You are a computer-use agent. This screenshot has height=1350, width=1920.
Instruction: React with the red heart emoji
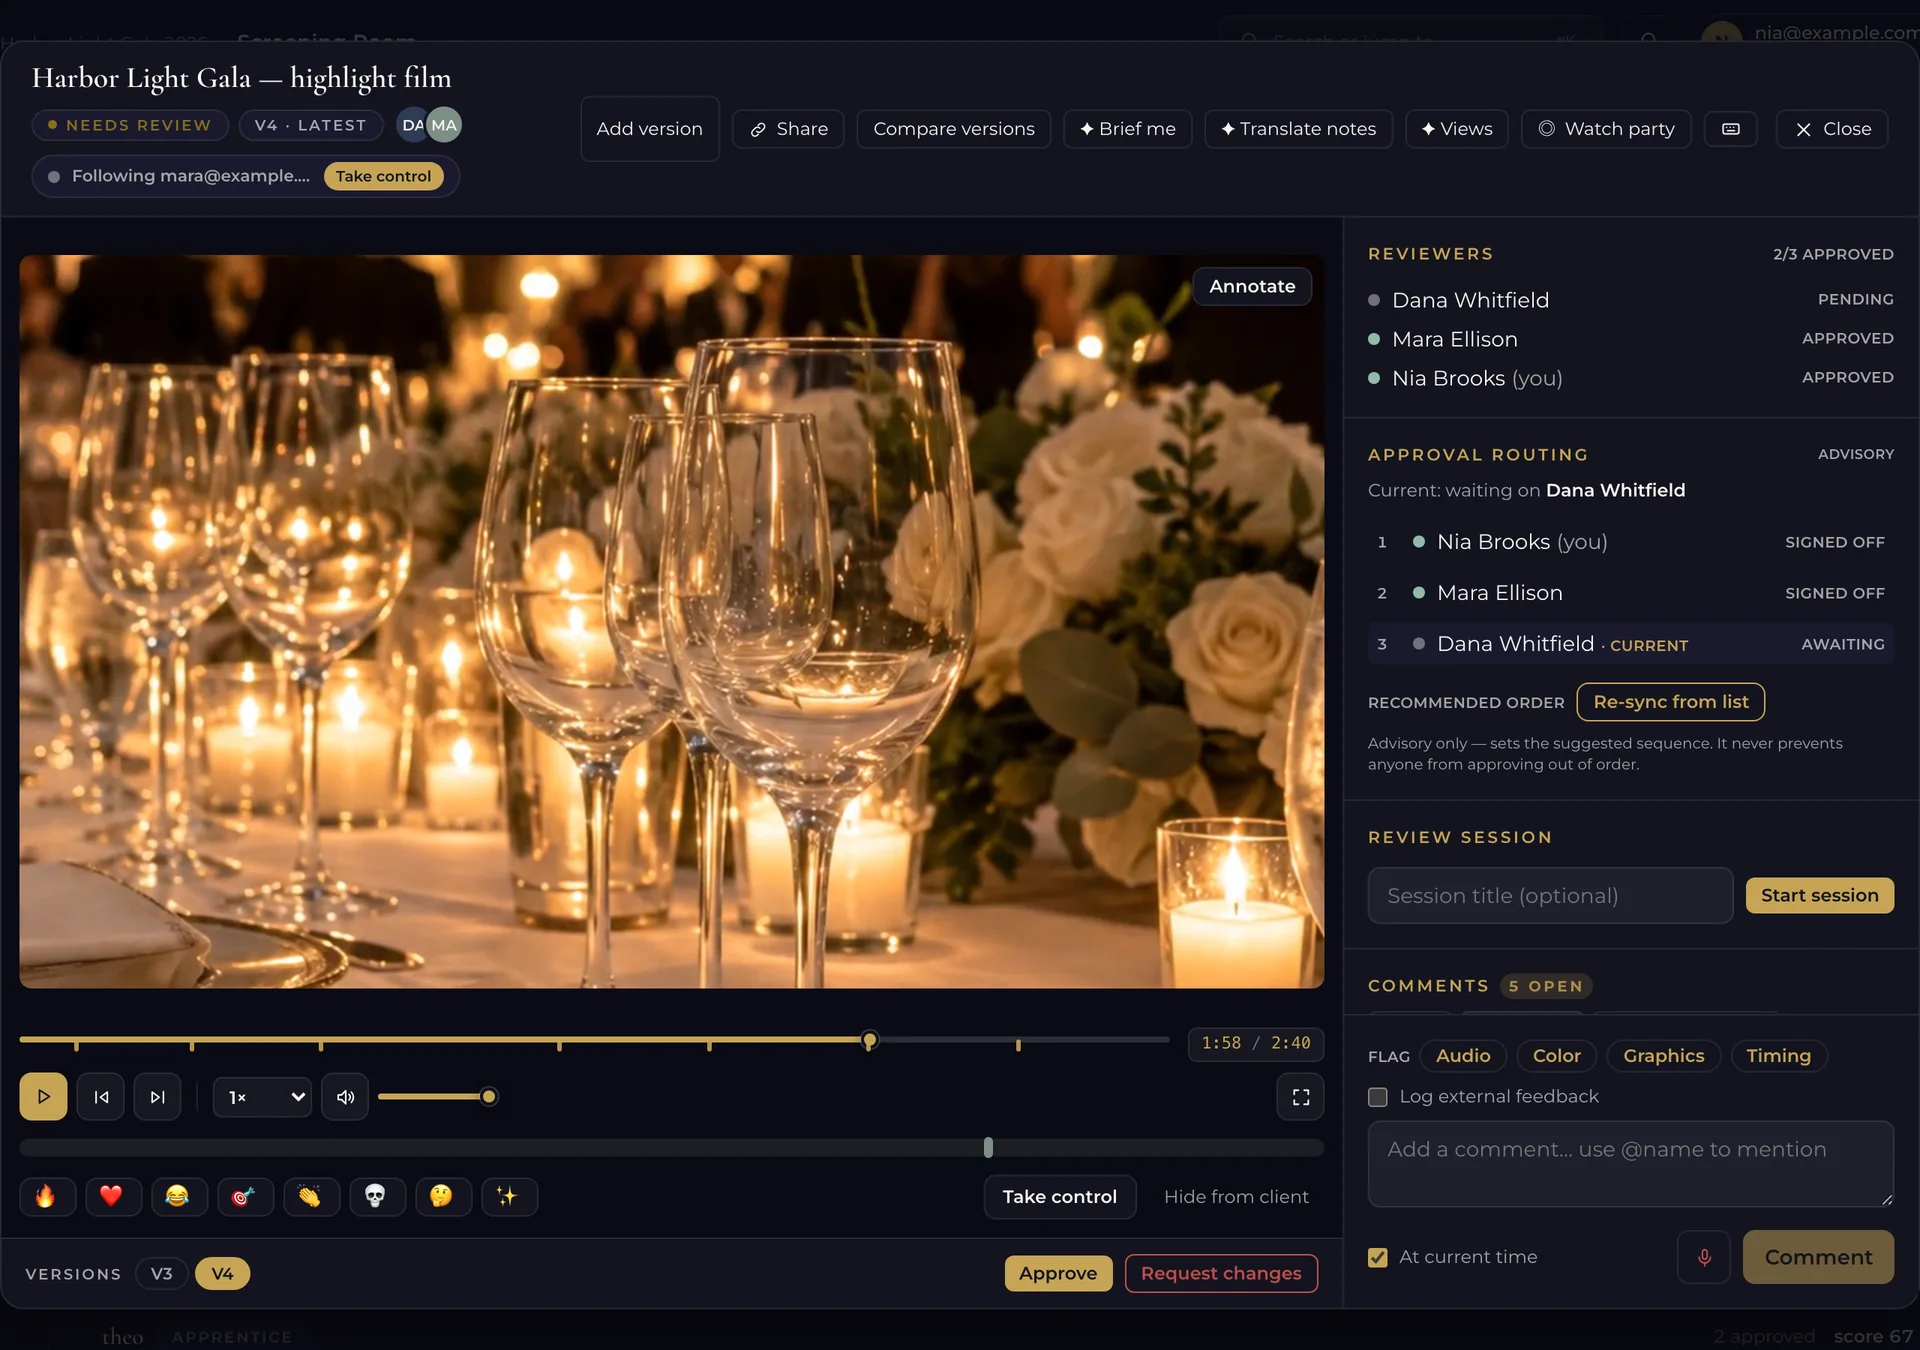[112, 1196]
